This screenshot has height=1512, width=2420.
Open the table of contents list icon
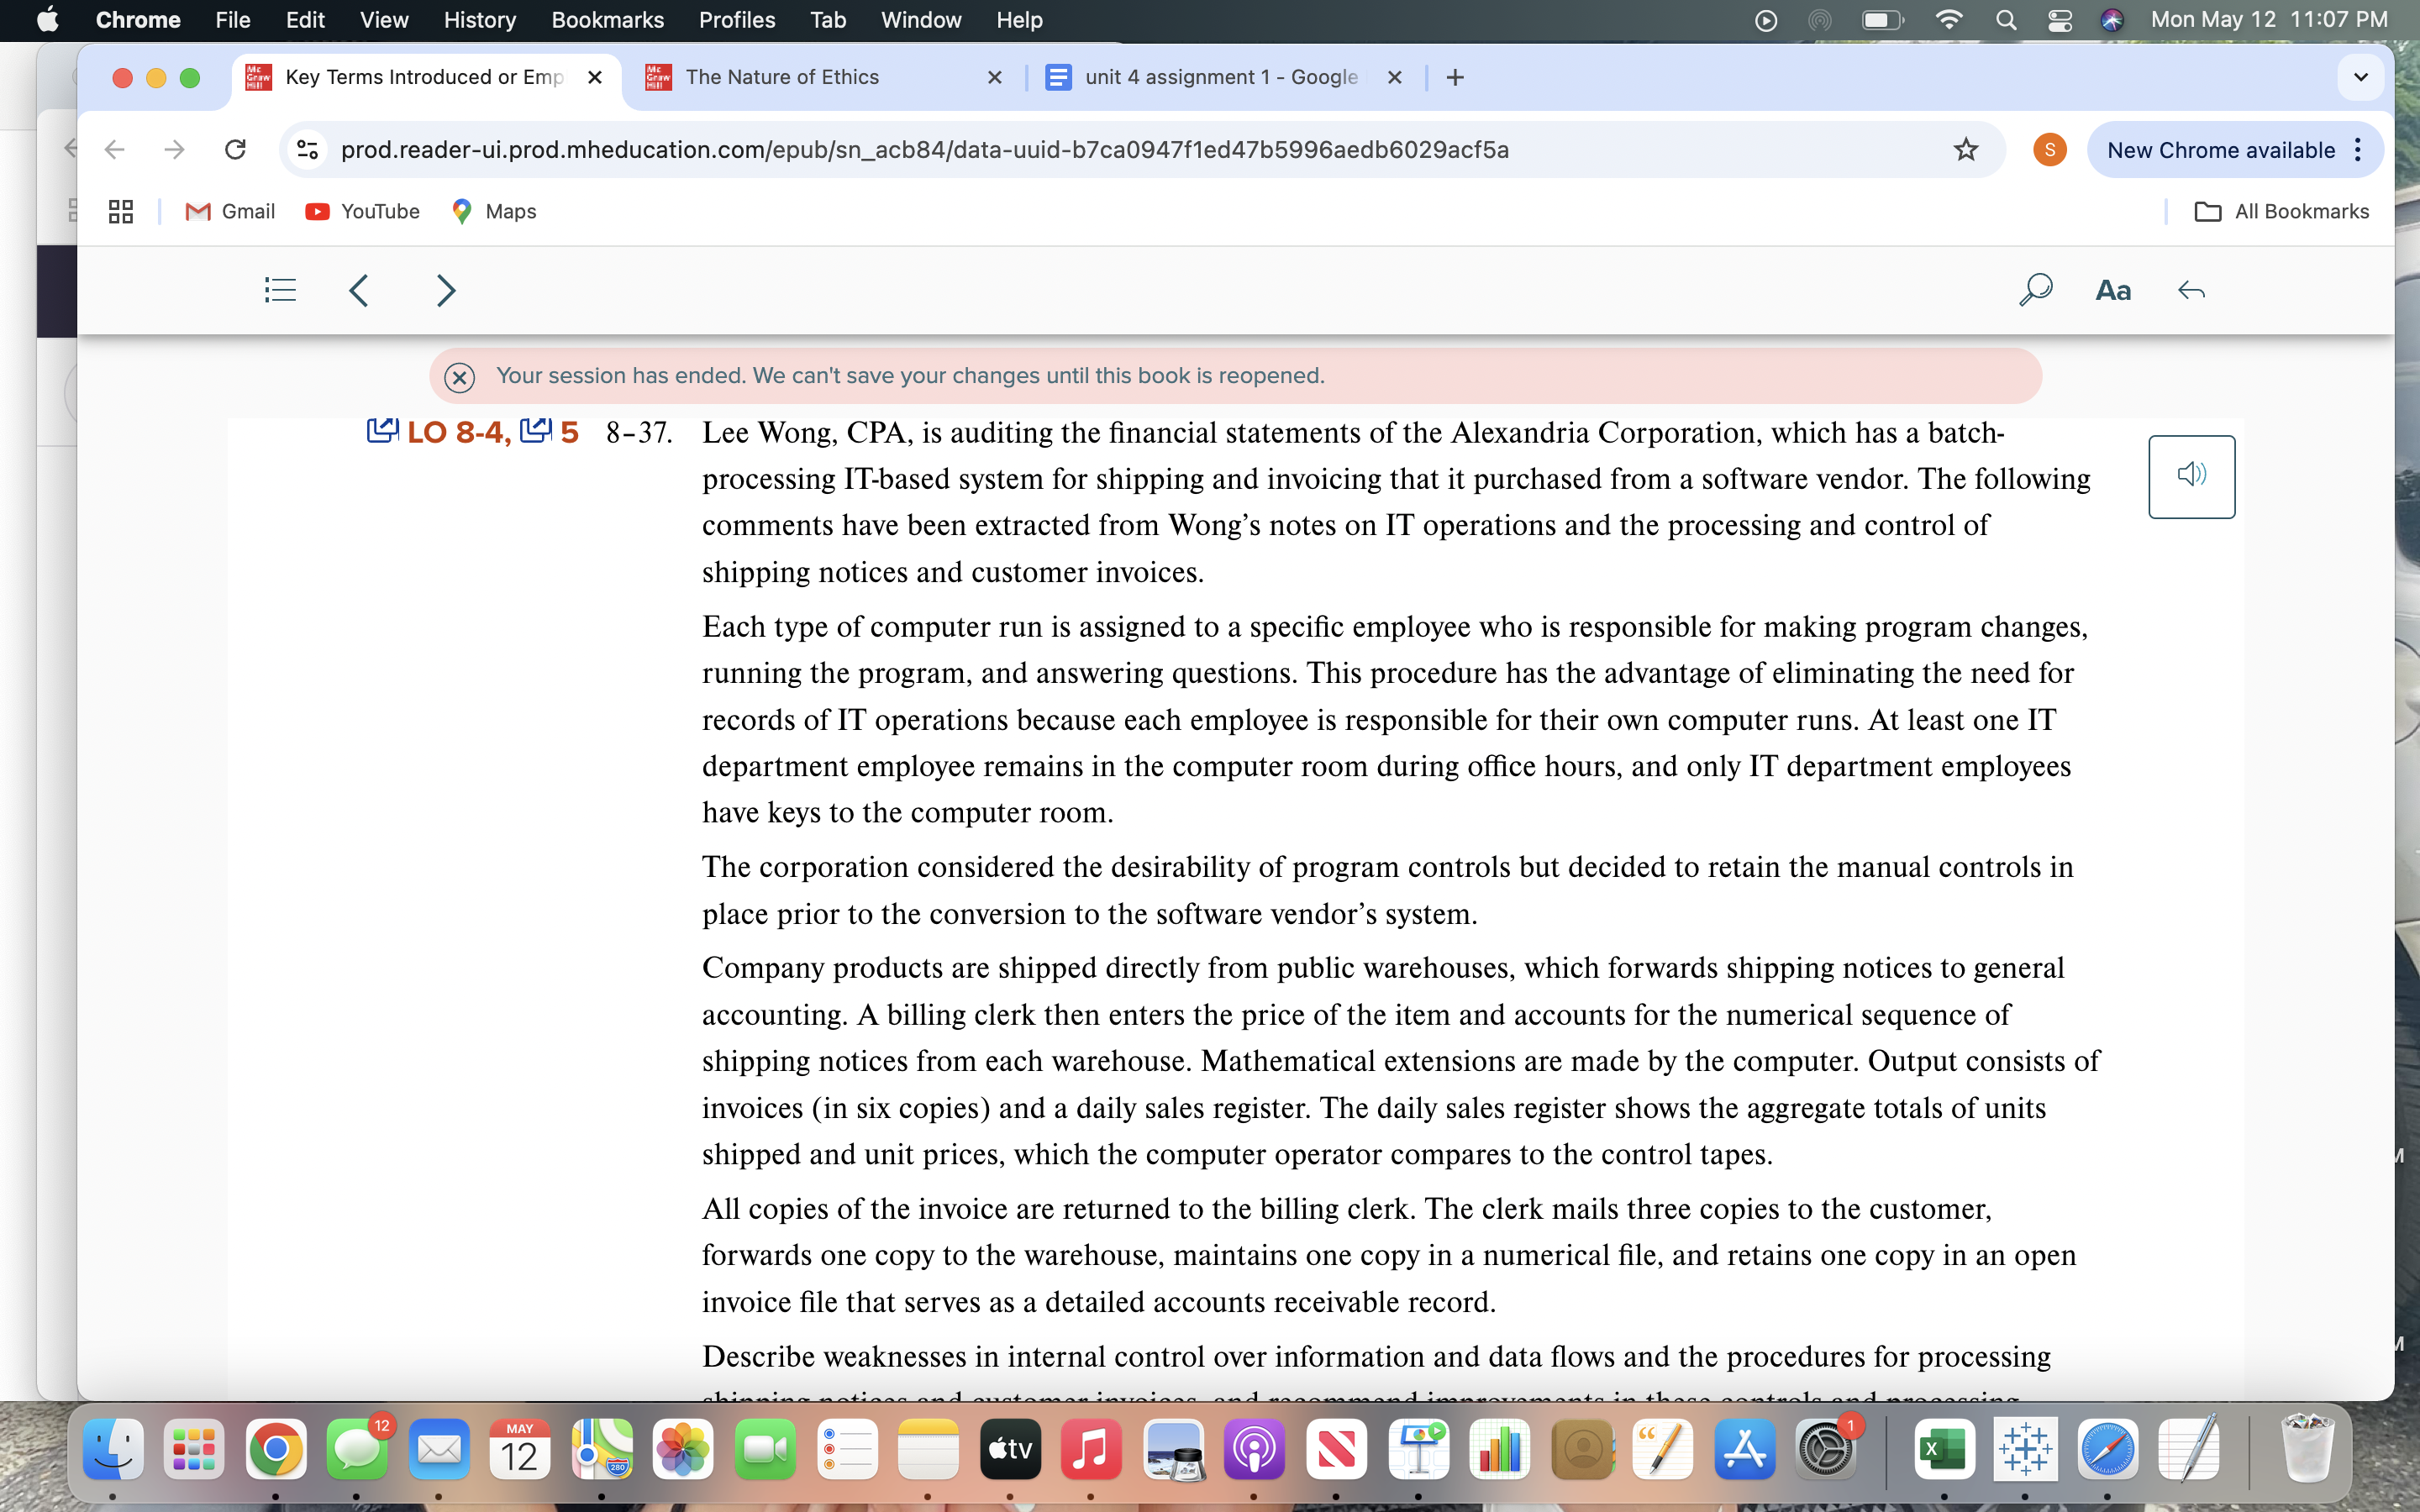(x=280, y=290)
